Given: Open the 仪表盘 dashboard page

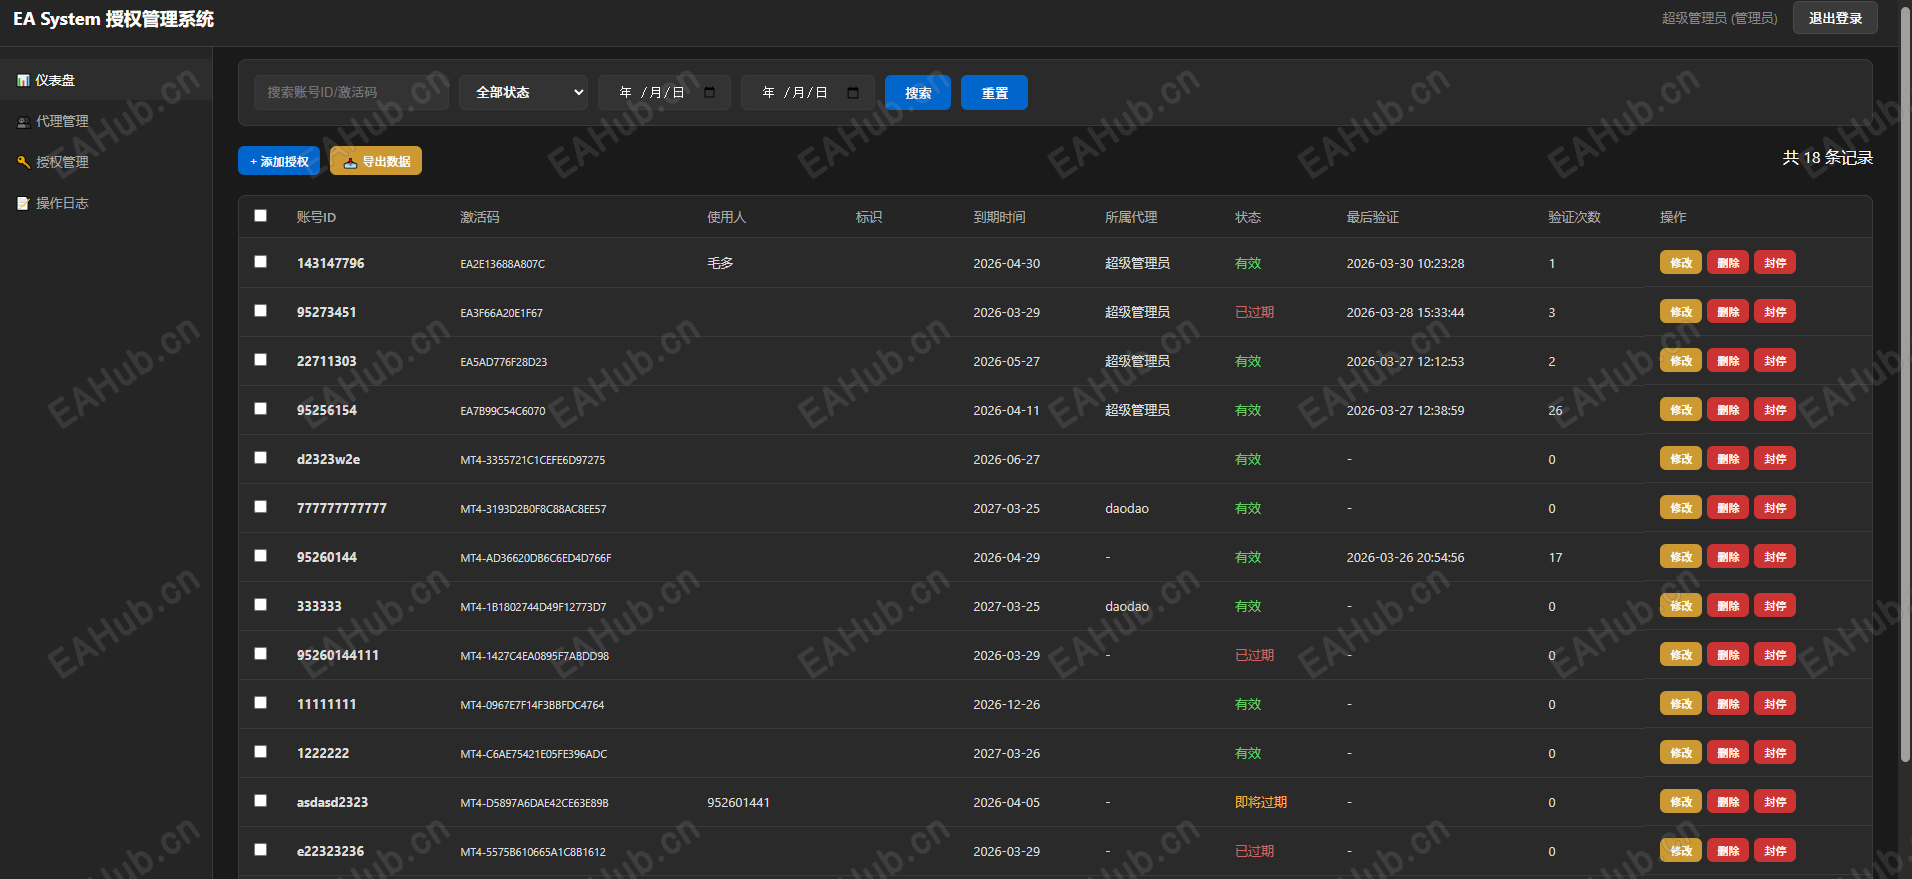Looking at the screenshot, I should coord(106,80).
